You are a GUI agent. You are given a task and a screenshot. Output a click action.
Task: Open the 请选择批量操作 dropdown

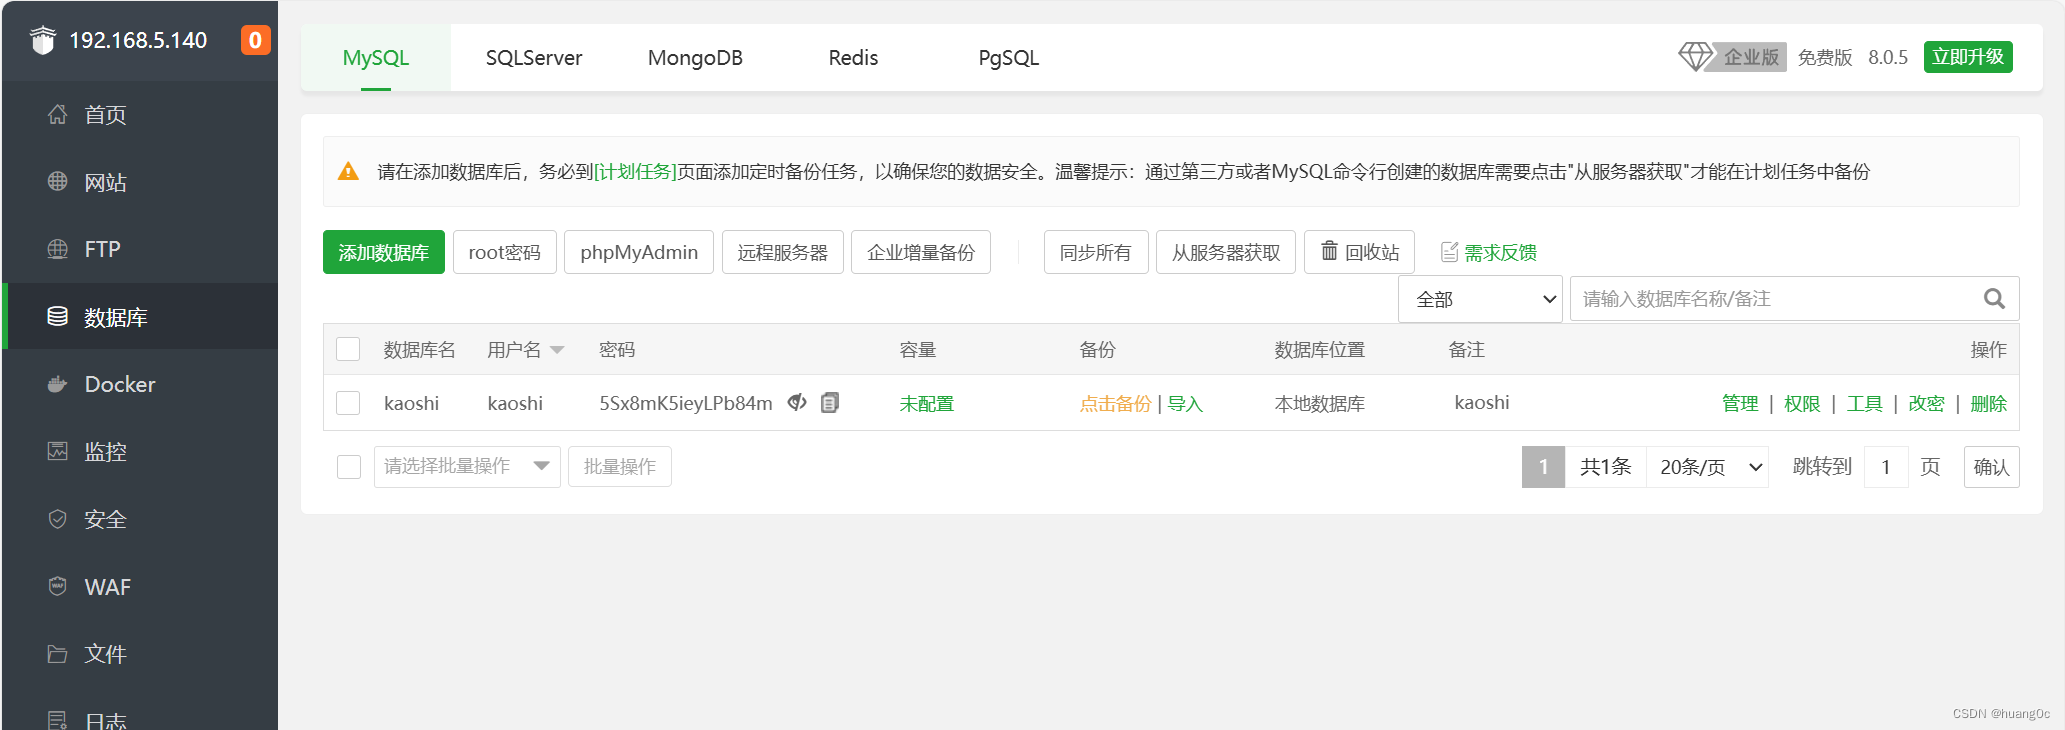(467, 467)
